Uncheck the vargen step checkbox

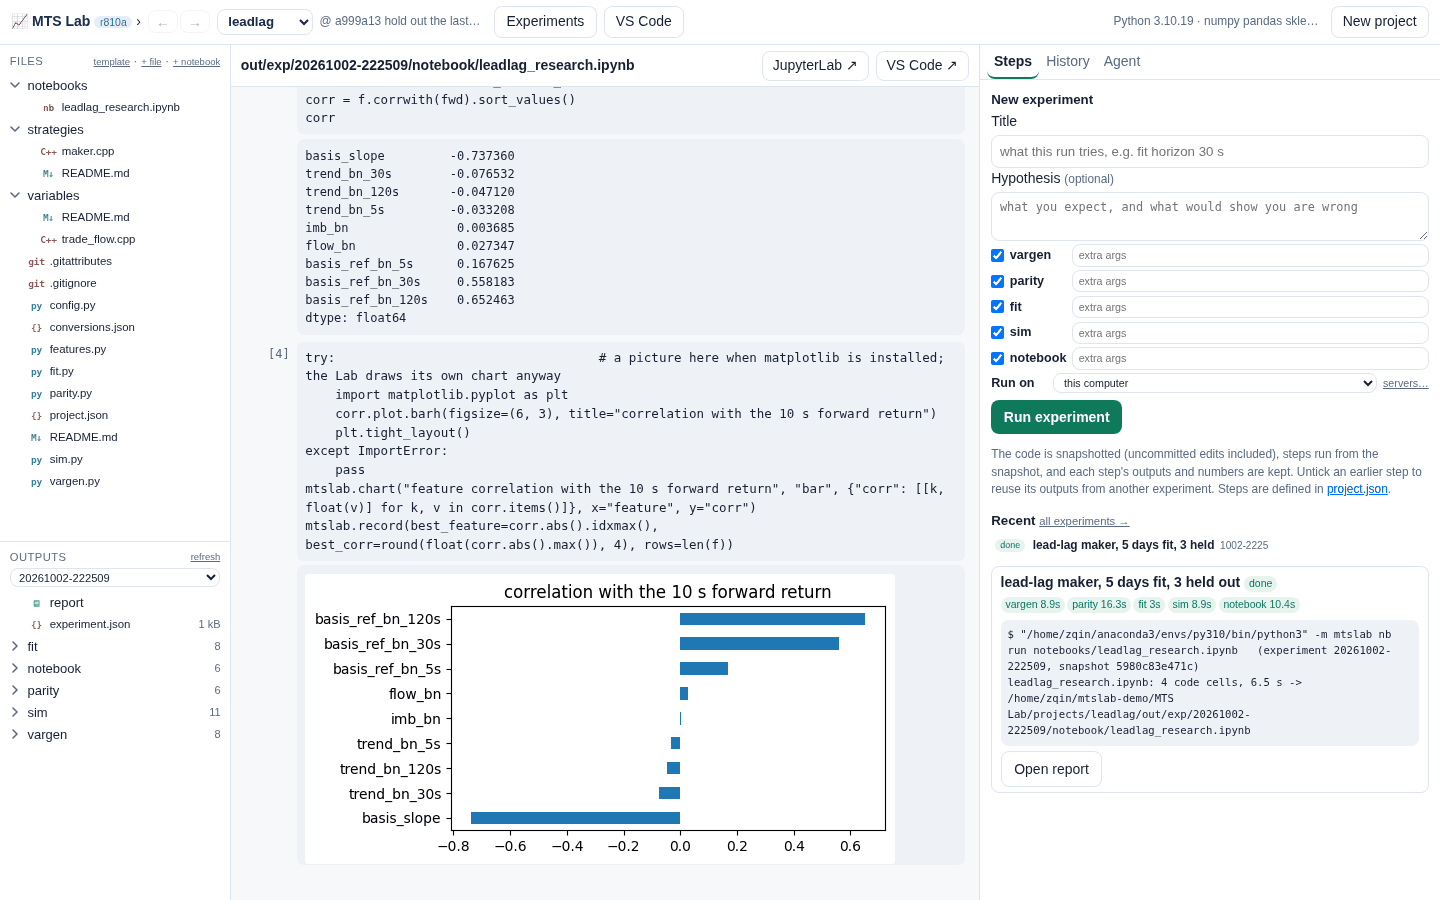(x=997, y=256)
